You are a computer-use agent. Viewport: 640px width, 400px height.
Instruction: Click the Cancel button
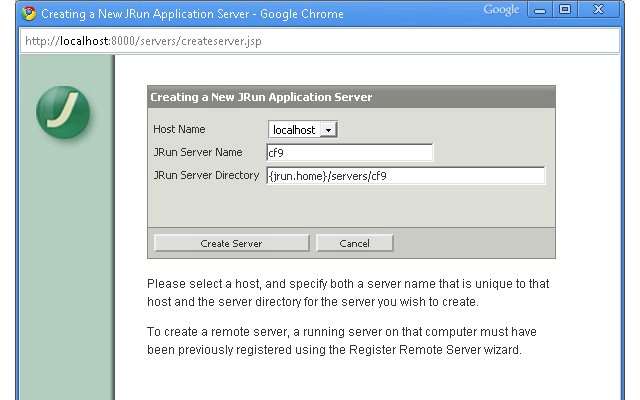coord(354,243)
